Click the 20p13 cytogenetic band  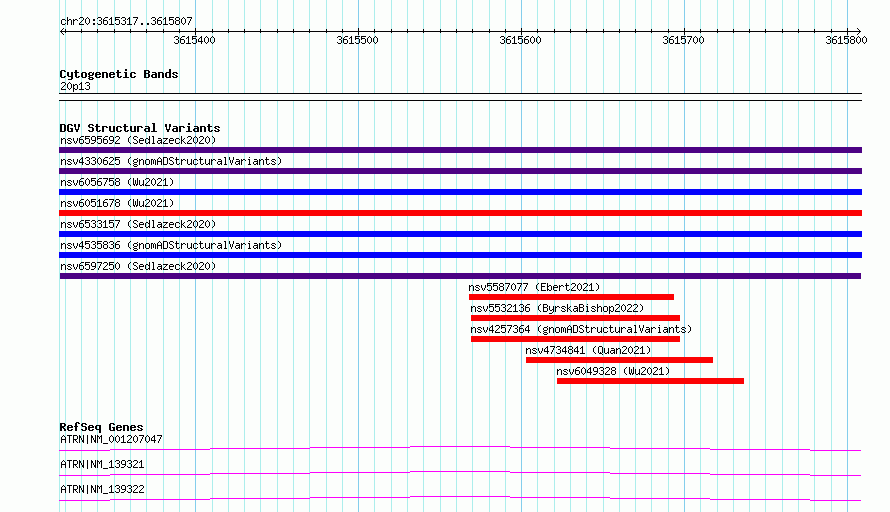[x=460, y=97]
